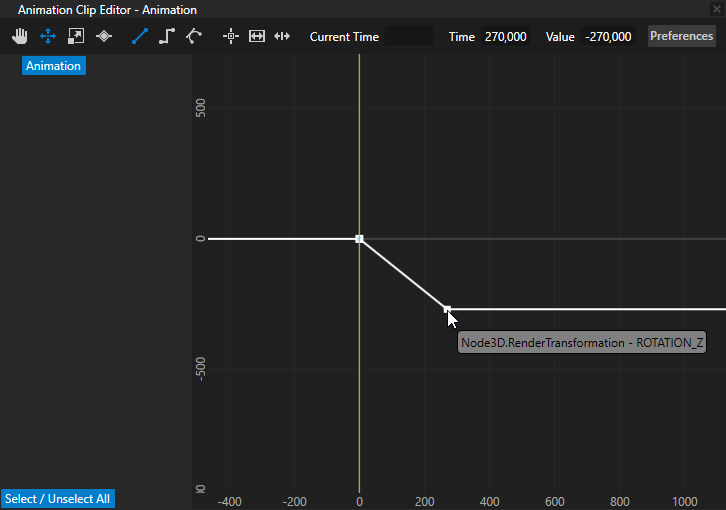Click Select / Unselect All button

click(x=58, y=499)
